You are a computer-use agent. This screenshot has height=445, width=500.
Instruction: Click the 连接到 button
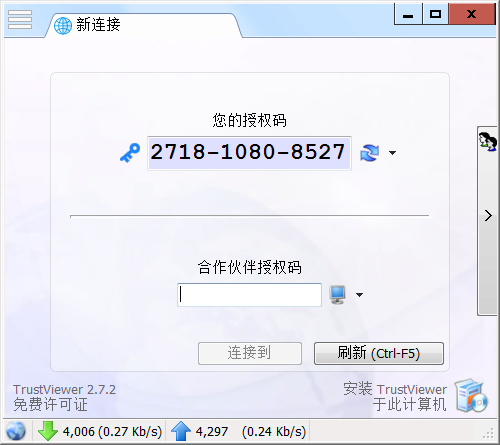(x=250, y=353)
